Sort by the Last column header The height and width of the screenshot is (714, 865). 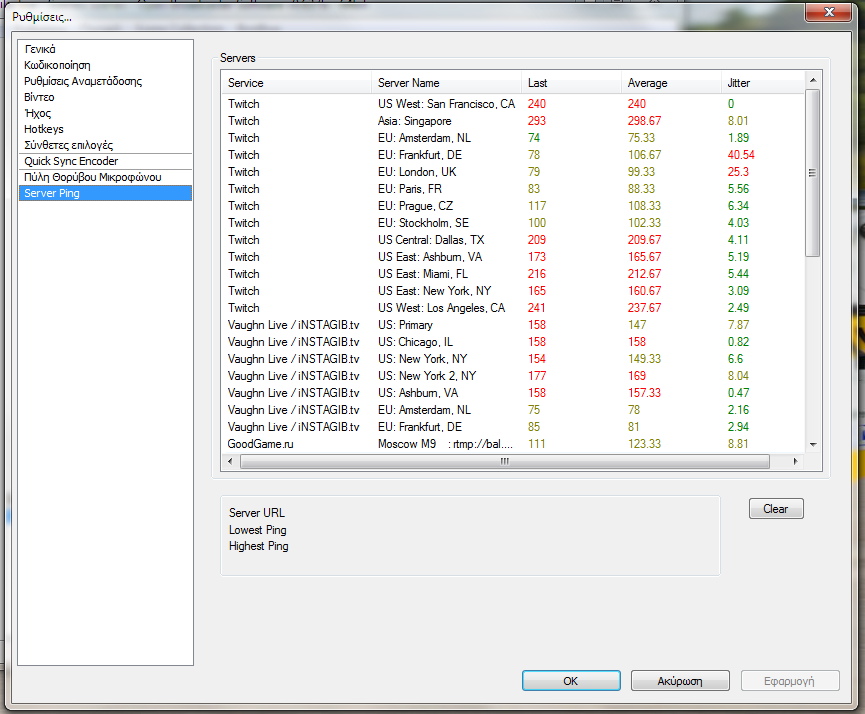click(x=571, y=83)
